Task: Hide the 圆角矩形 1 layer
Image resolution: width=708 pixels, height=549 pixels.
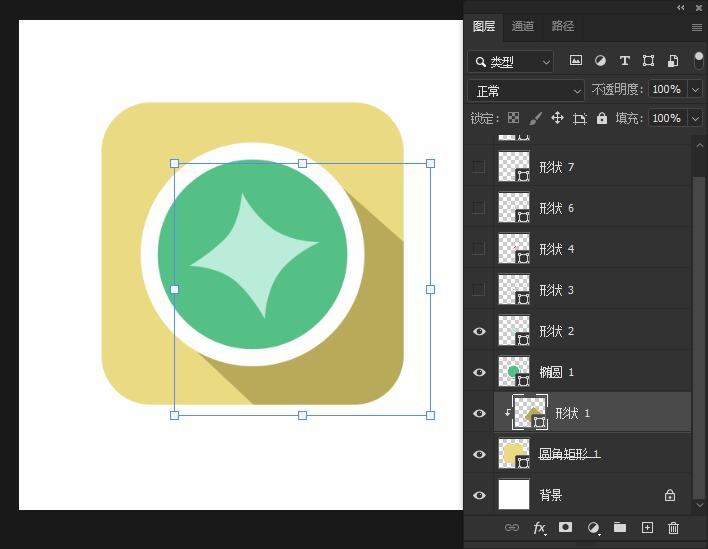Action: pos(479,454)
